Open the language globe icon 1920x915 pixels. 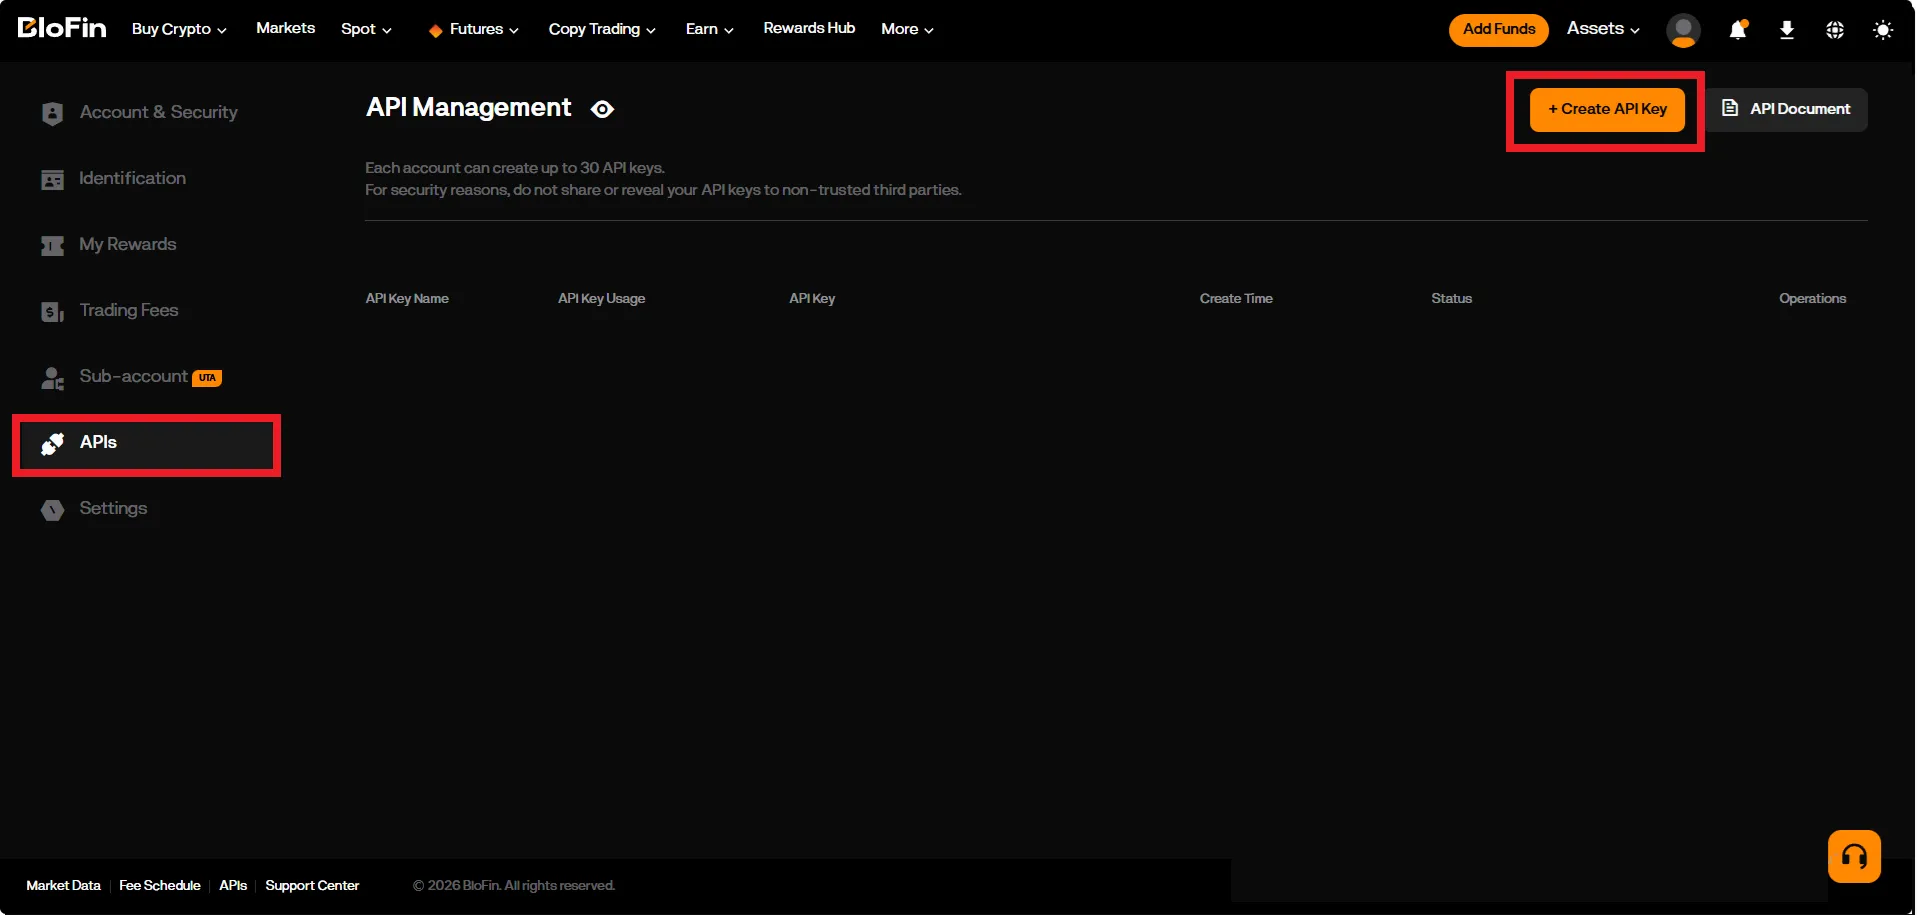(1835, 30)
